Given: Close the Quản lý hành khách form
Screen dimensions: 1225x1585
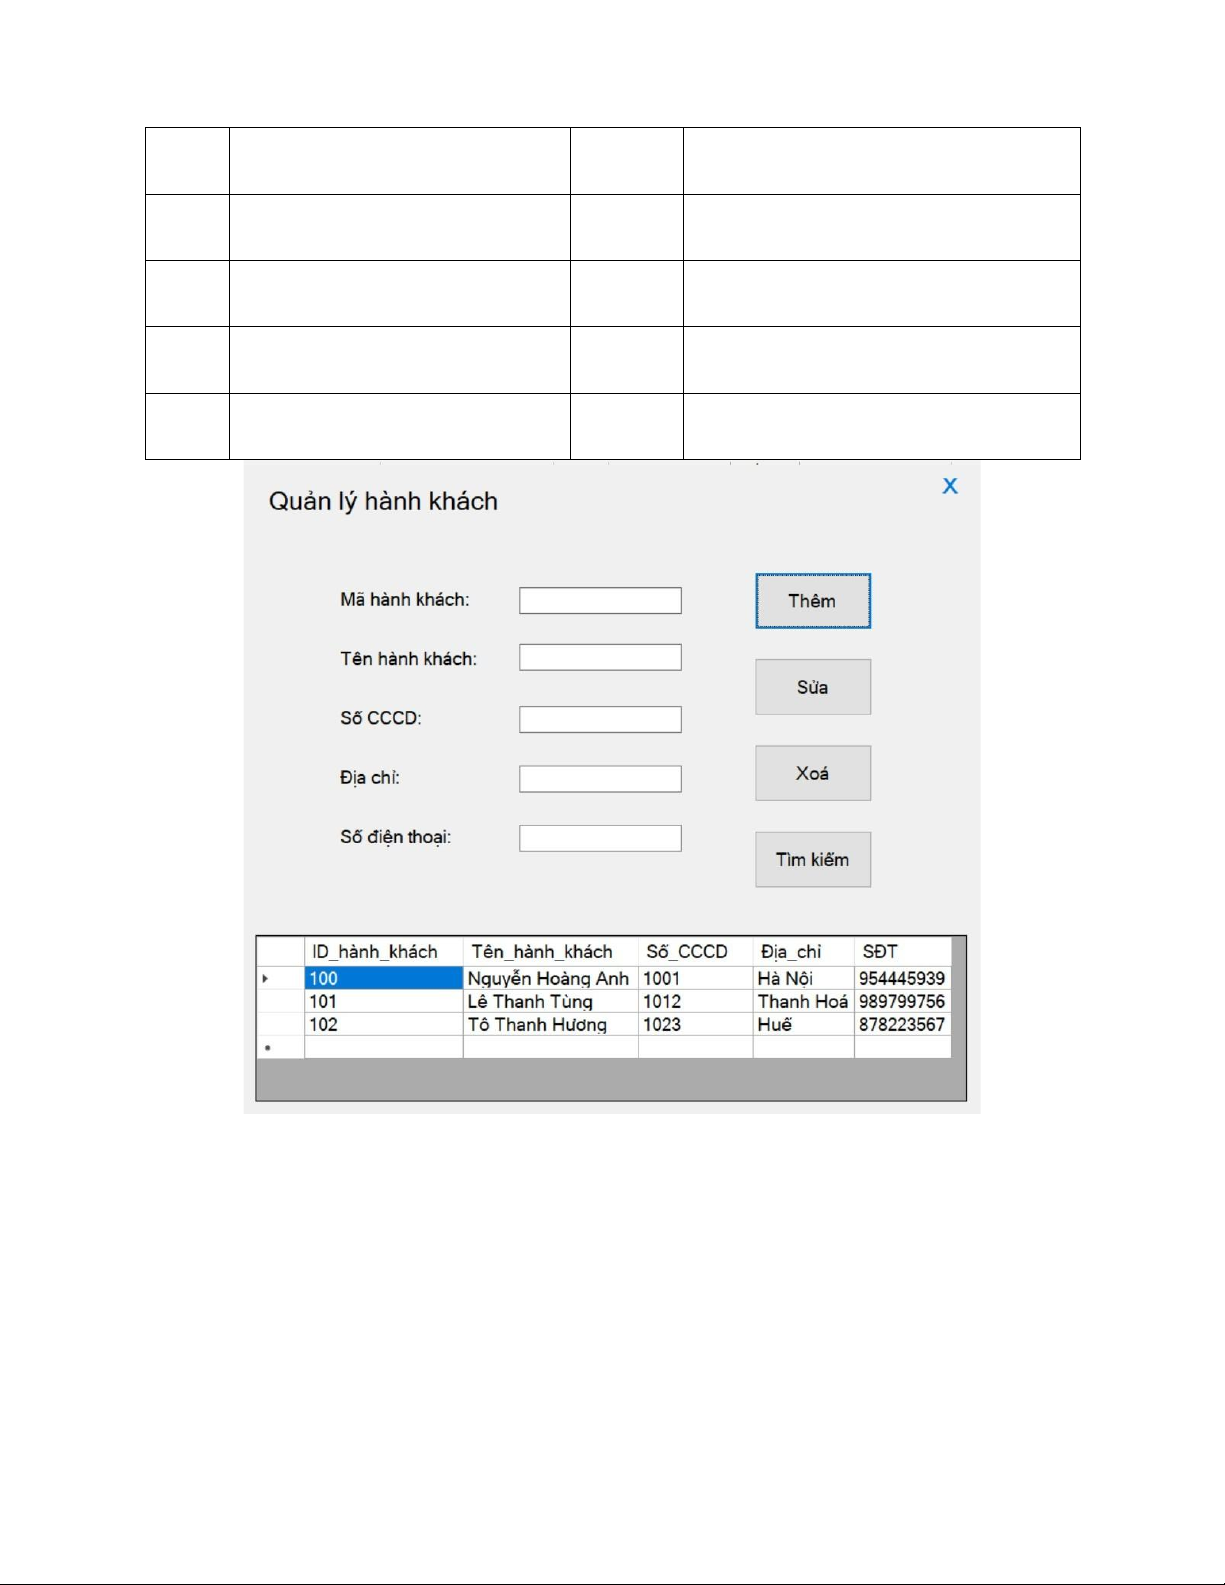Looking at the screenshot, I should pos(950,486).
